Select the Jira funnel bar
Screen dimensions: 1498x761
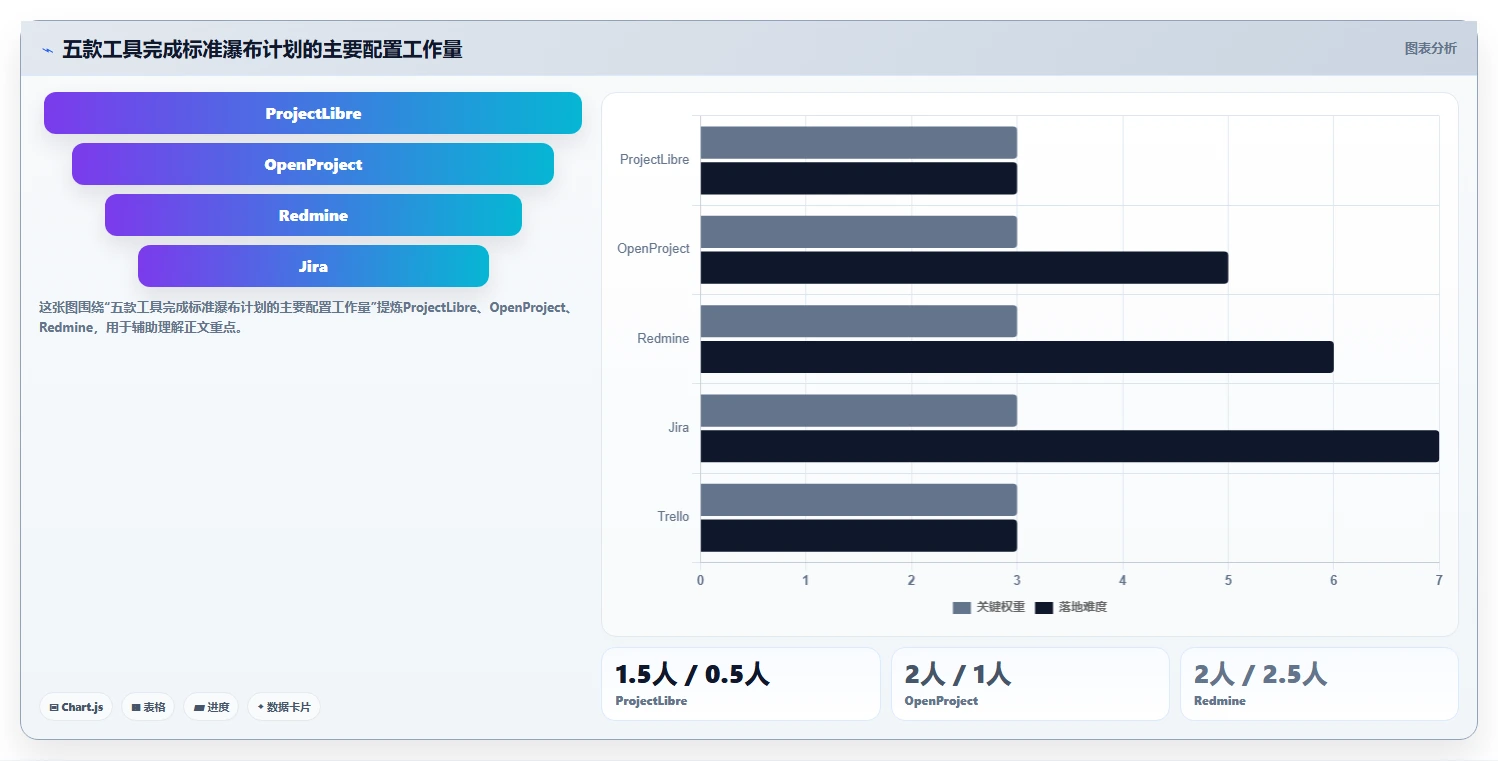pos(313,266)
